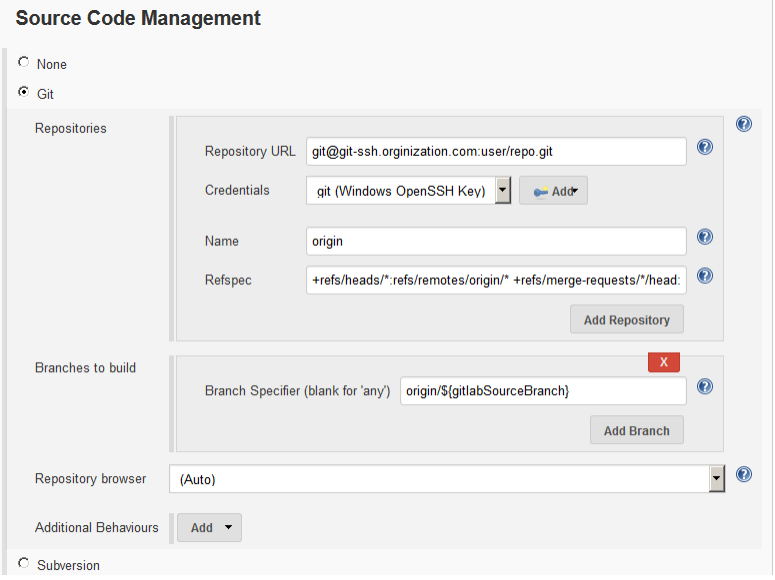Show help for the Name field
The height and width of the screenshot is (580, 775).
[x=704, y=237]
